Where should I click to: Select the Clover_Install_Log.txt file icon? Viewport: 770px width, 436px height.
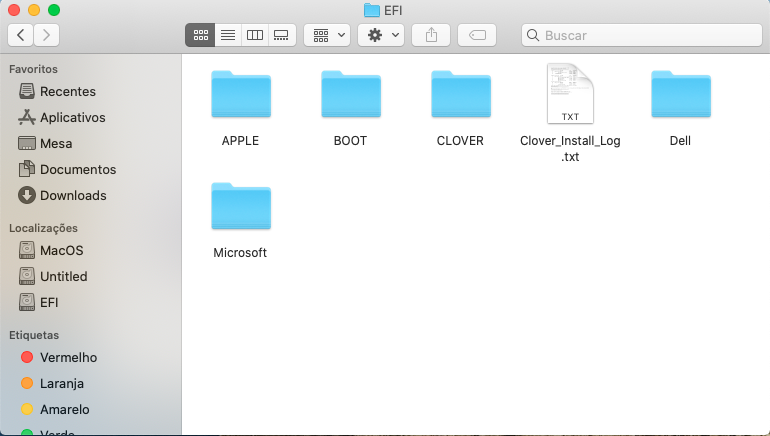click(570, 93)
